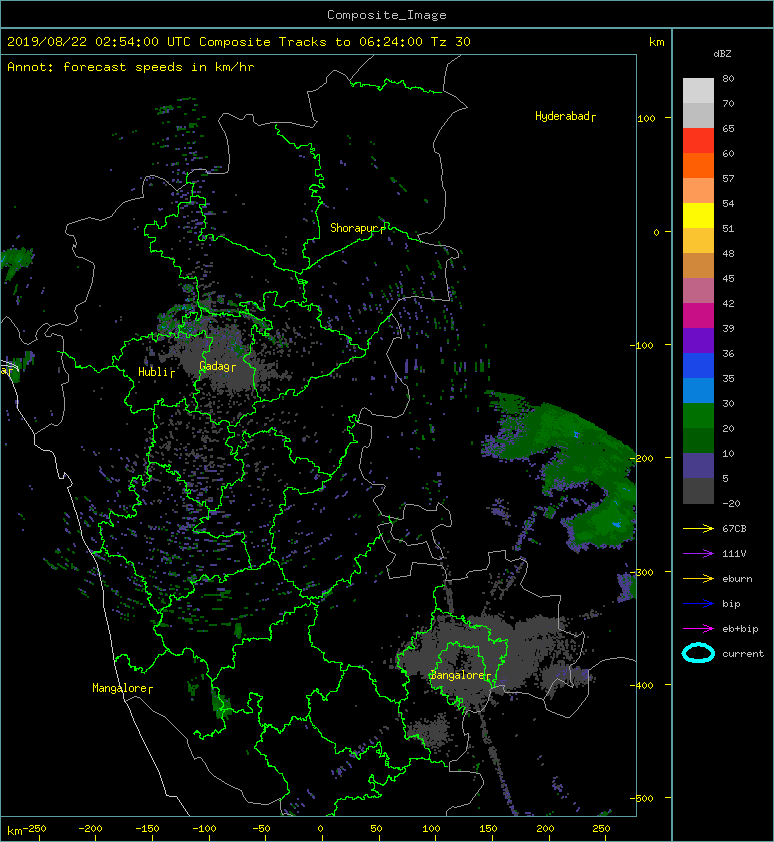The image size is (774, 842).
Task: Select the Hyderabad city label
Action: point(563,117)
